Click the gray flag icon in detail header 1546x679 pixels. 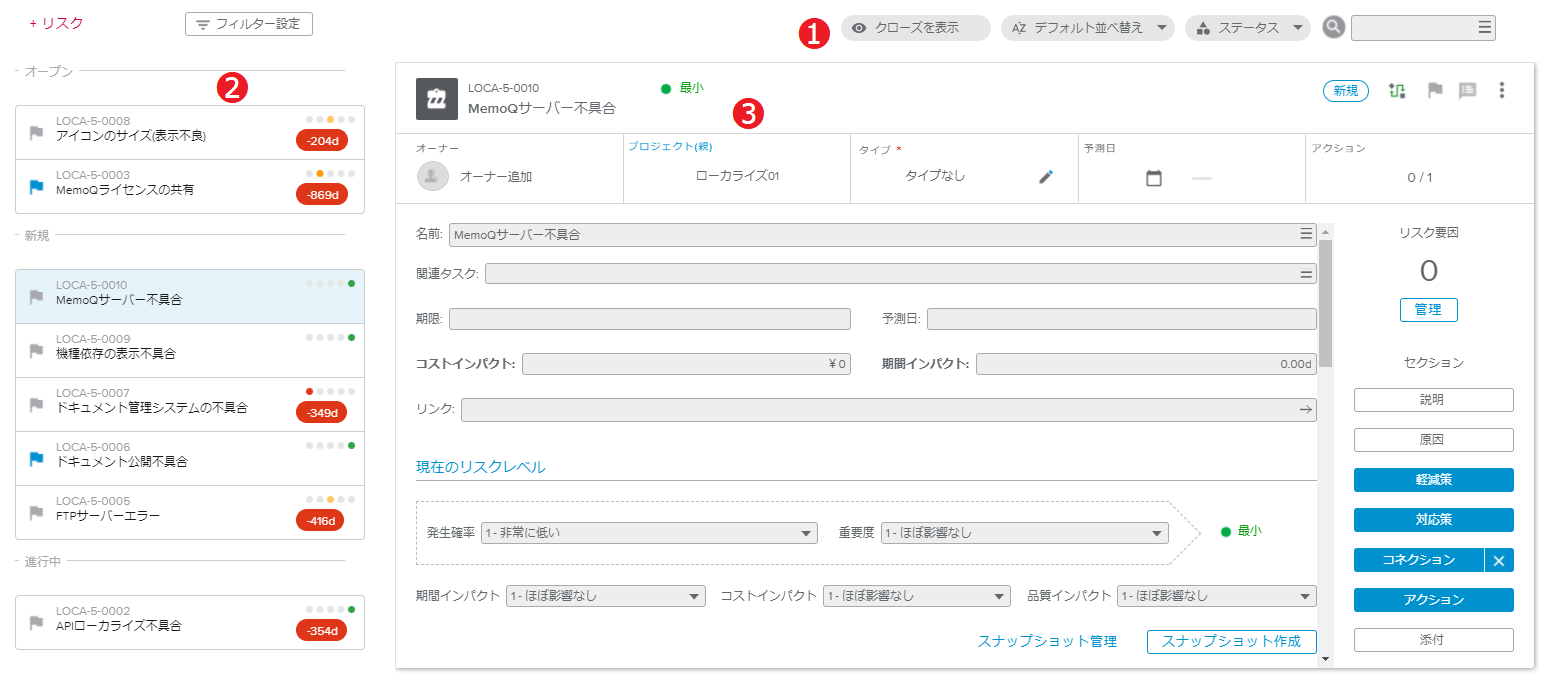pos(1435,91)
